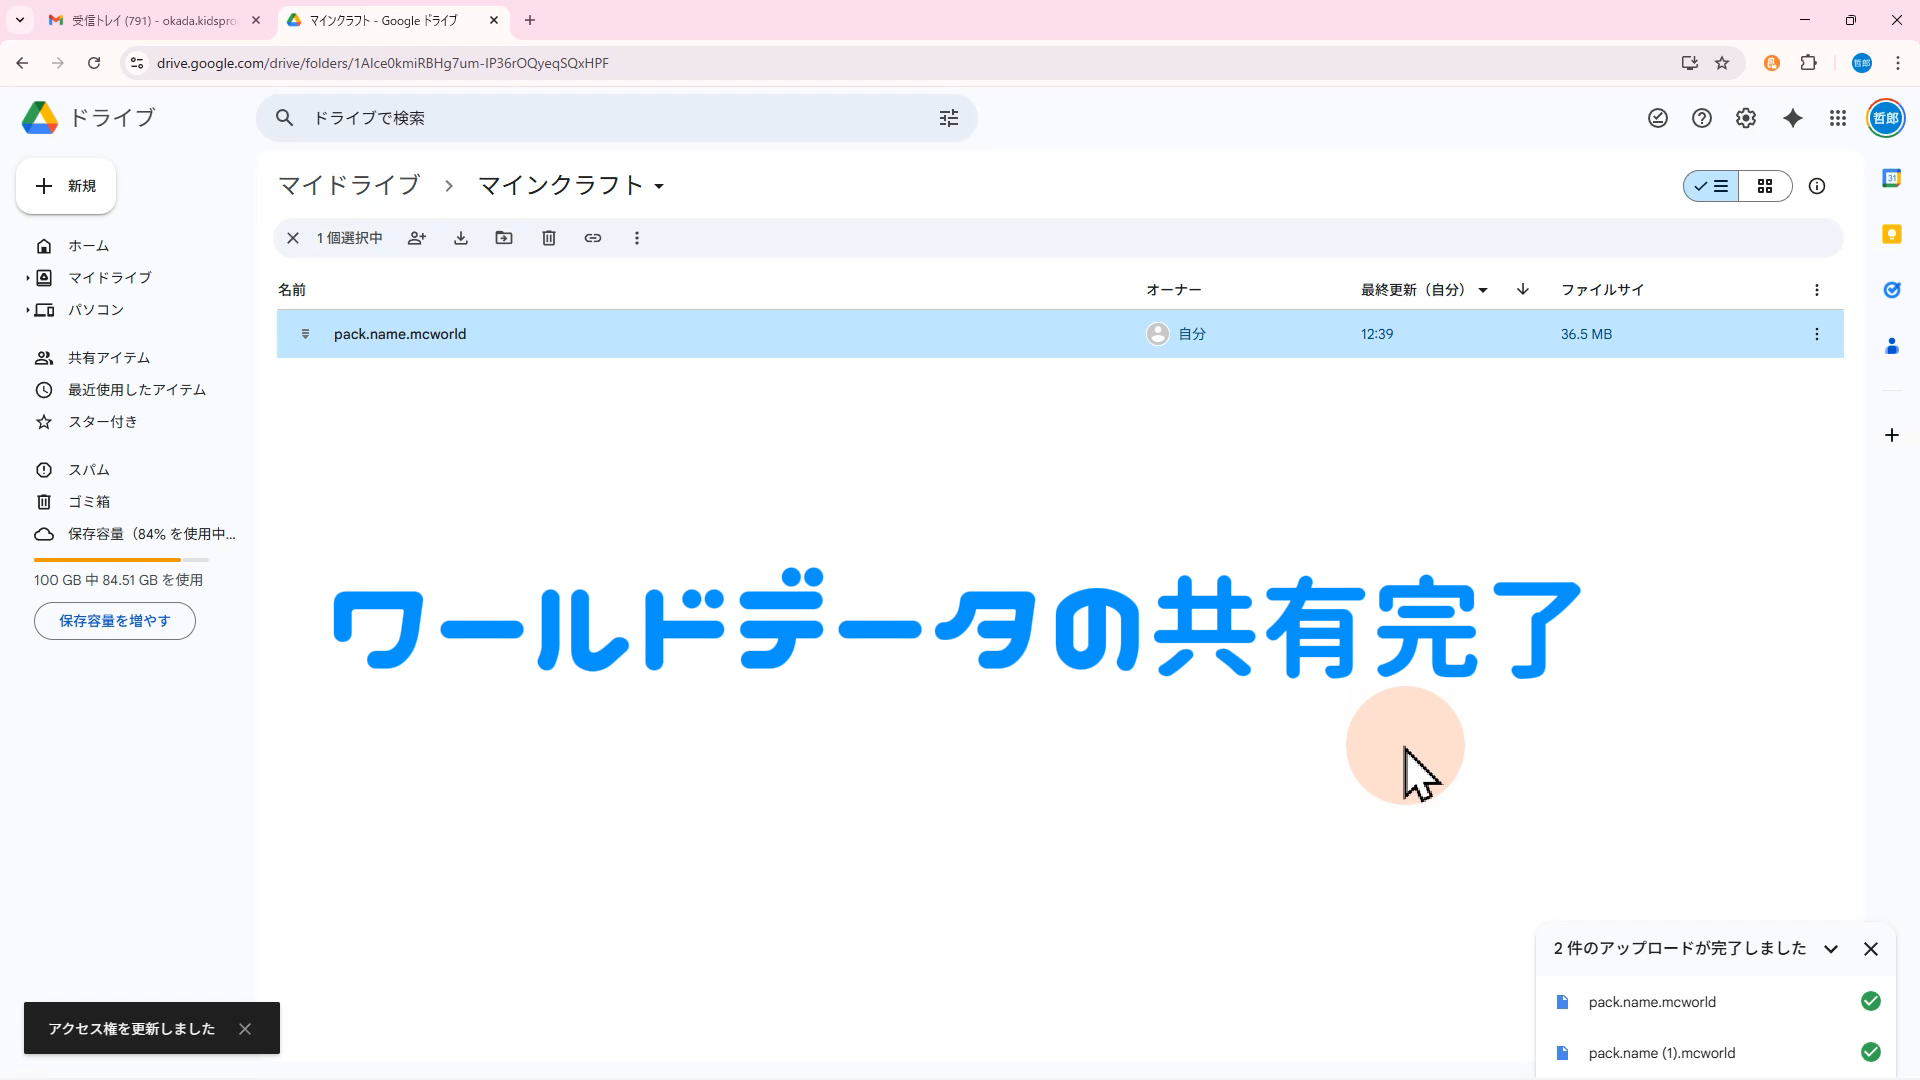Viewport: 1920px width, 1080px height.
Task: Open the Google apps grid launcher
Action: pyautogui.click(x=1838, y=118)
